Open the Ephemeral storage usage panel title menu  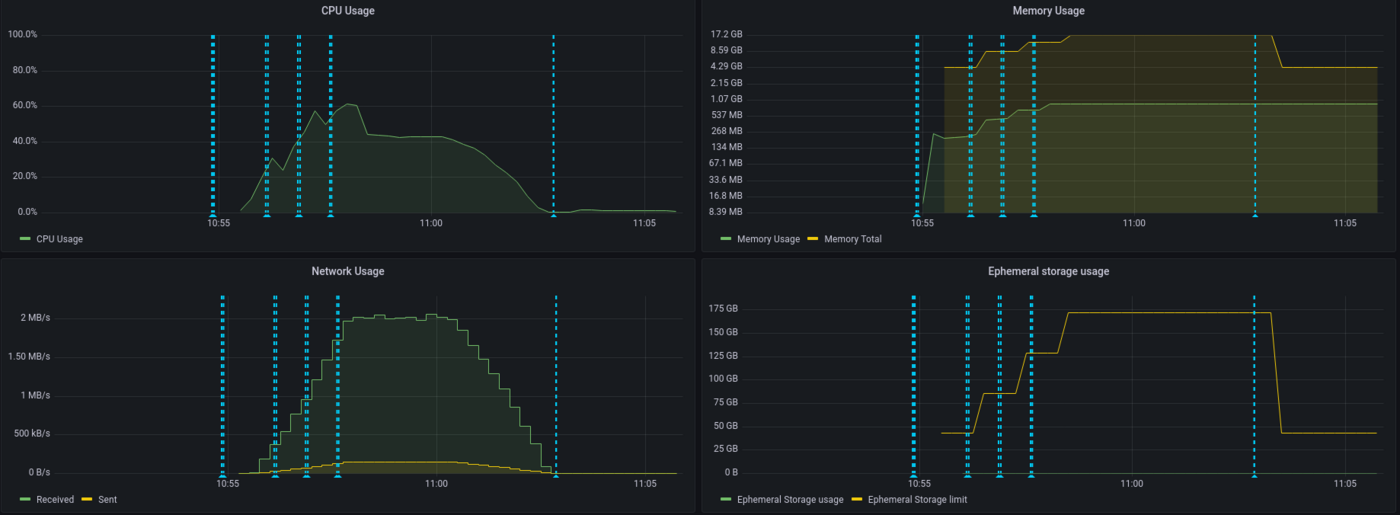(1048, 271)
